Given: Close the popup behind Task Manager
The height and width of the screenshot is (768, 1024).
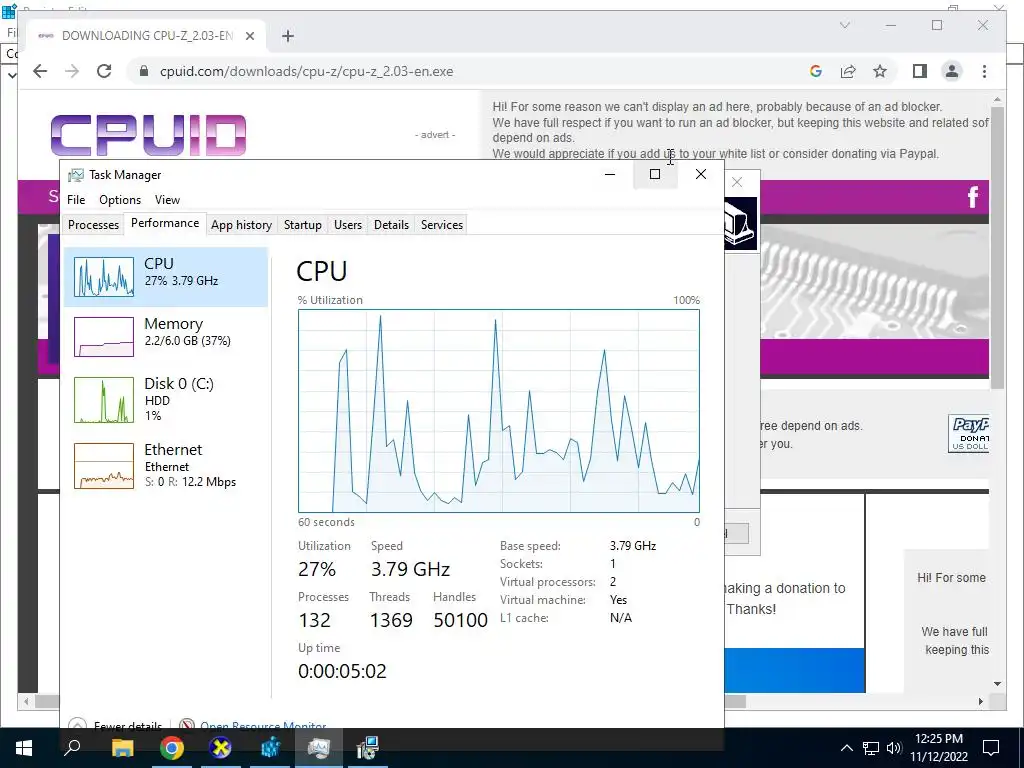Looking at the screenshot, I should 737,182.
